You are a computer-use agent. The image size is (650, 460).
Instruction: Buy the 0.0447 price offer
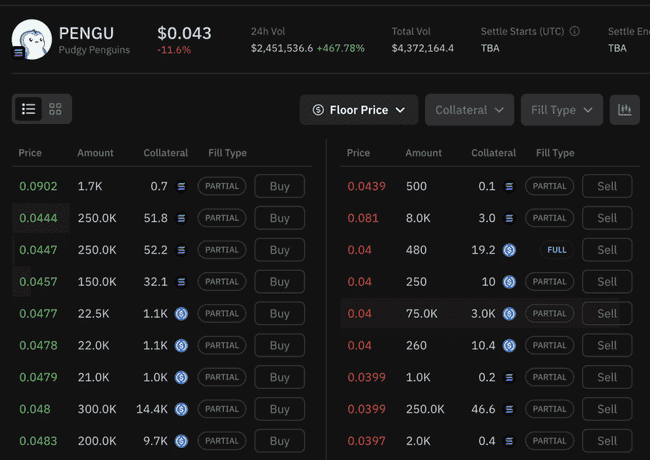(279, 250)
